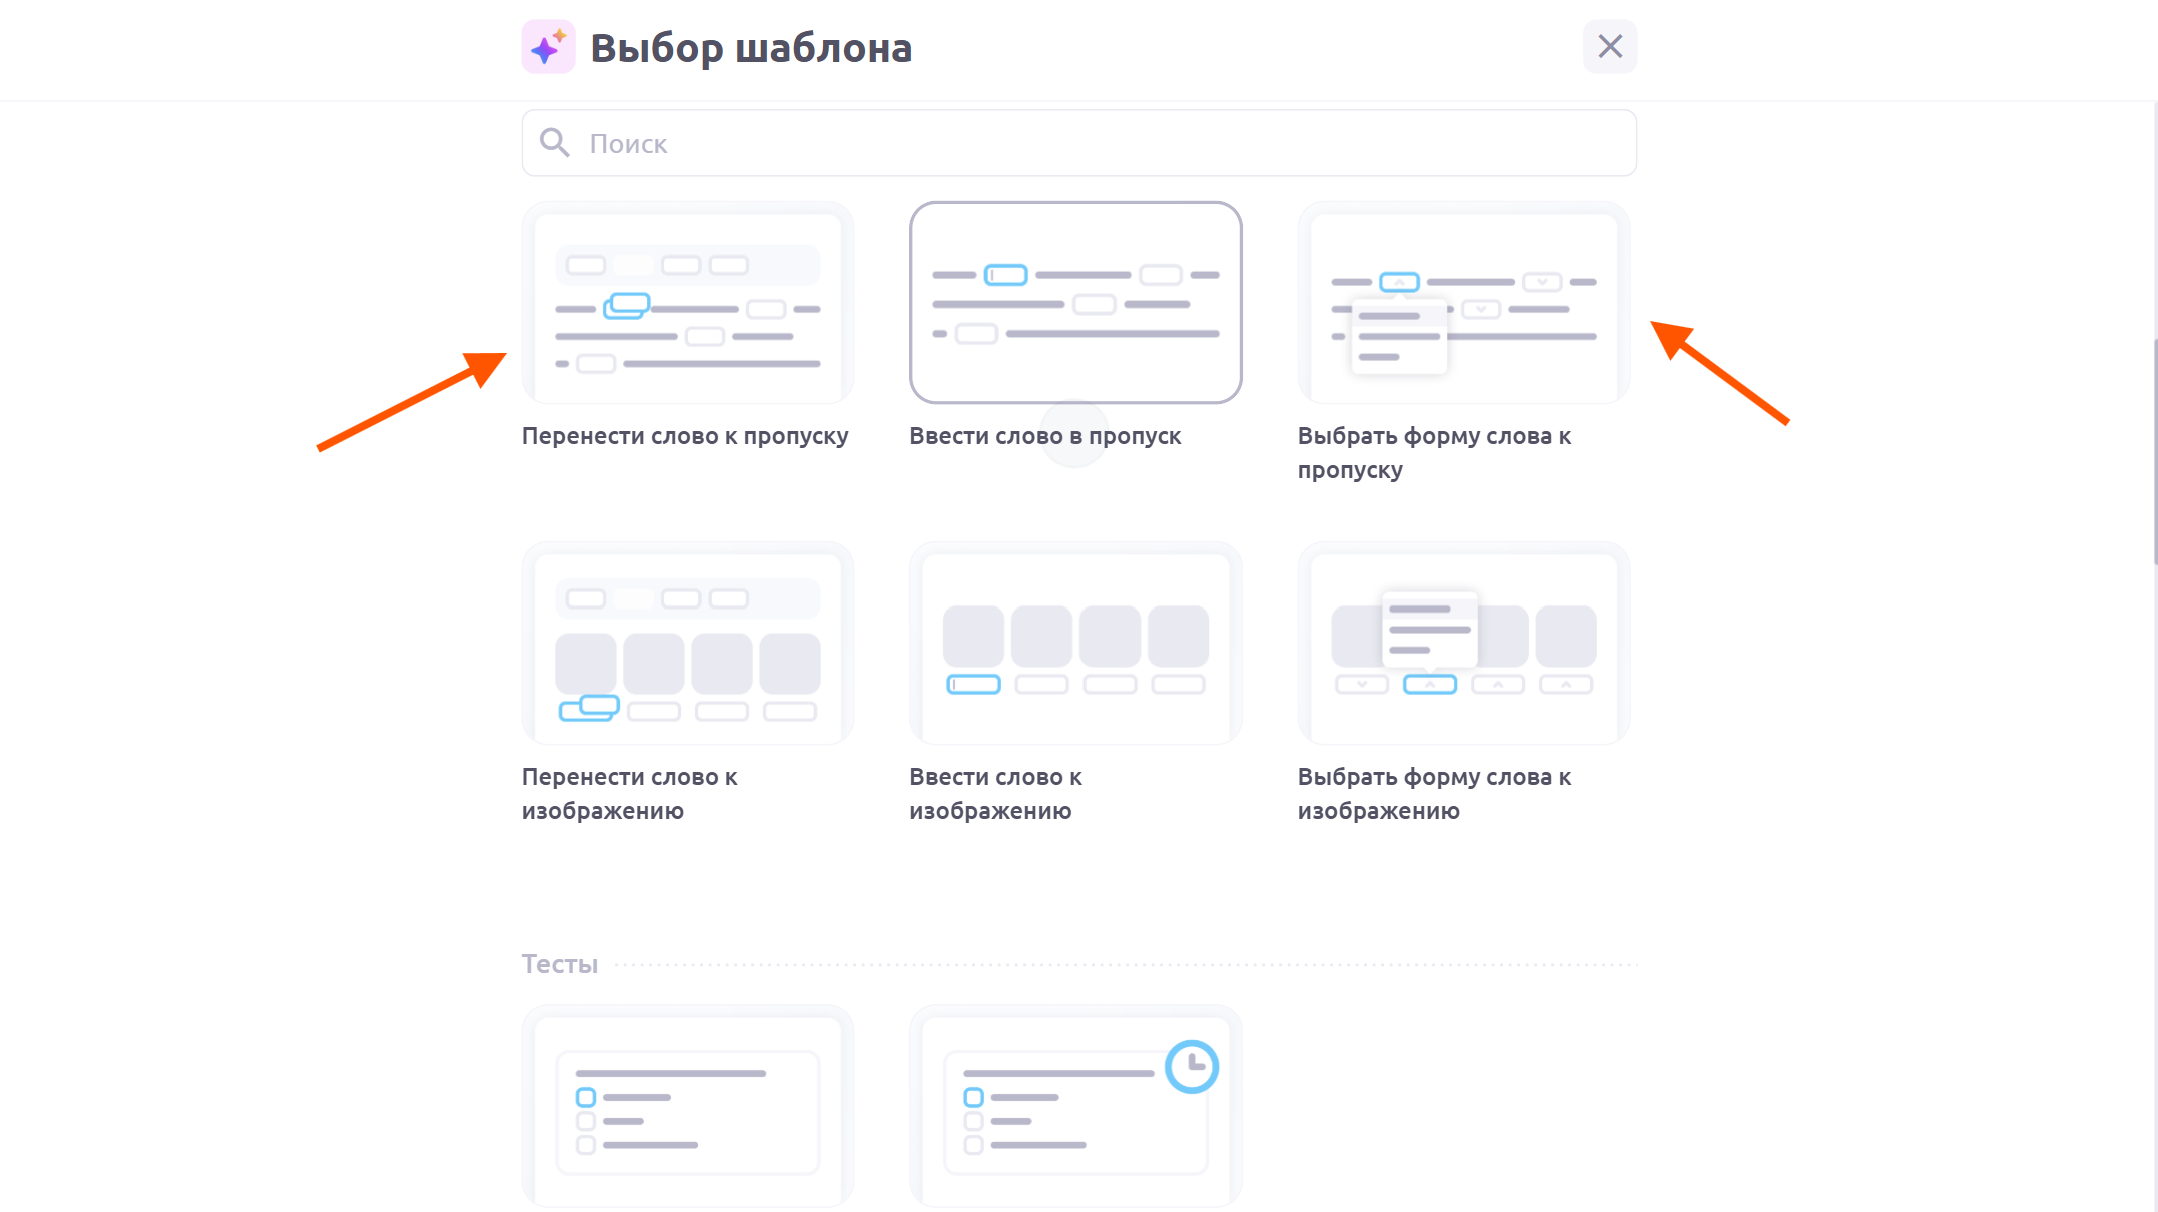
Task: Click the 'Ввести слово в пропуск' caption
Action: click(x=1045, y=436)
